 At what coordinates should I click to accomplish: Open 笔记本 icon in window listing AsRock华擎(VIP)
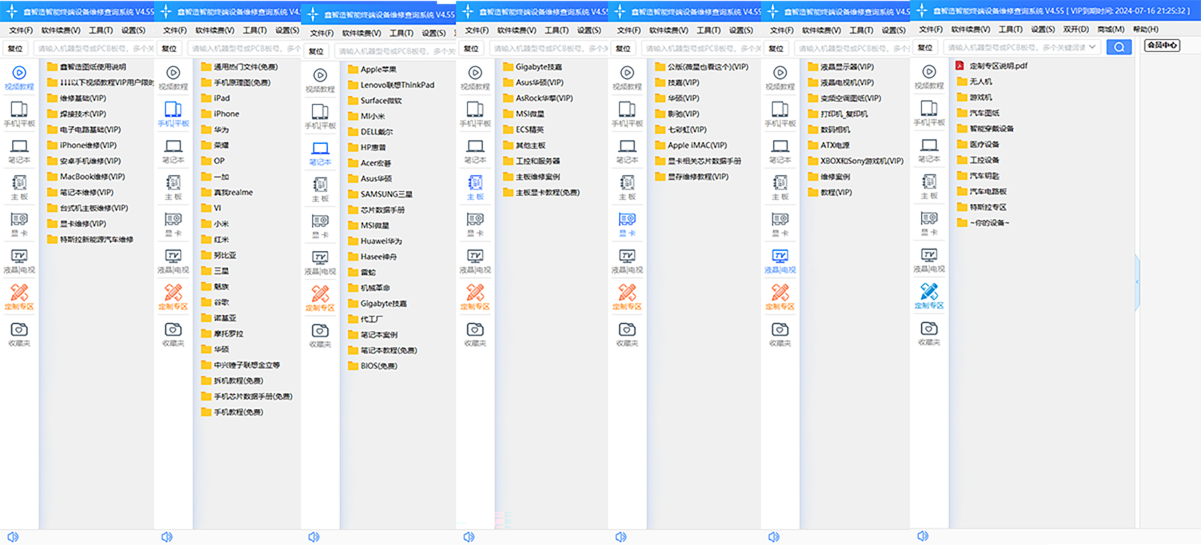(x=475, y=146)
